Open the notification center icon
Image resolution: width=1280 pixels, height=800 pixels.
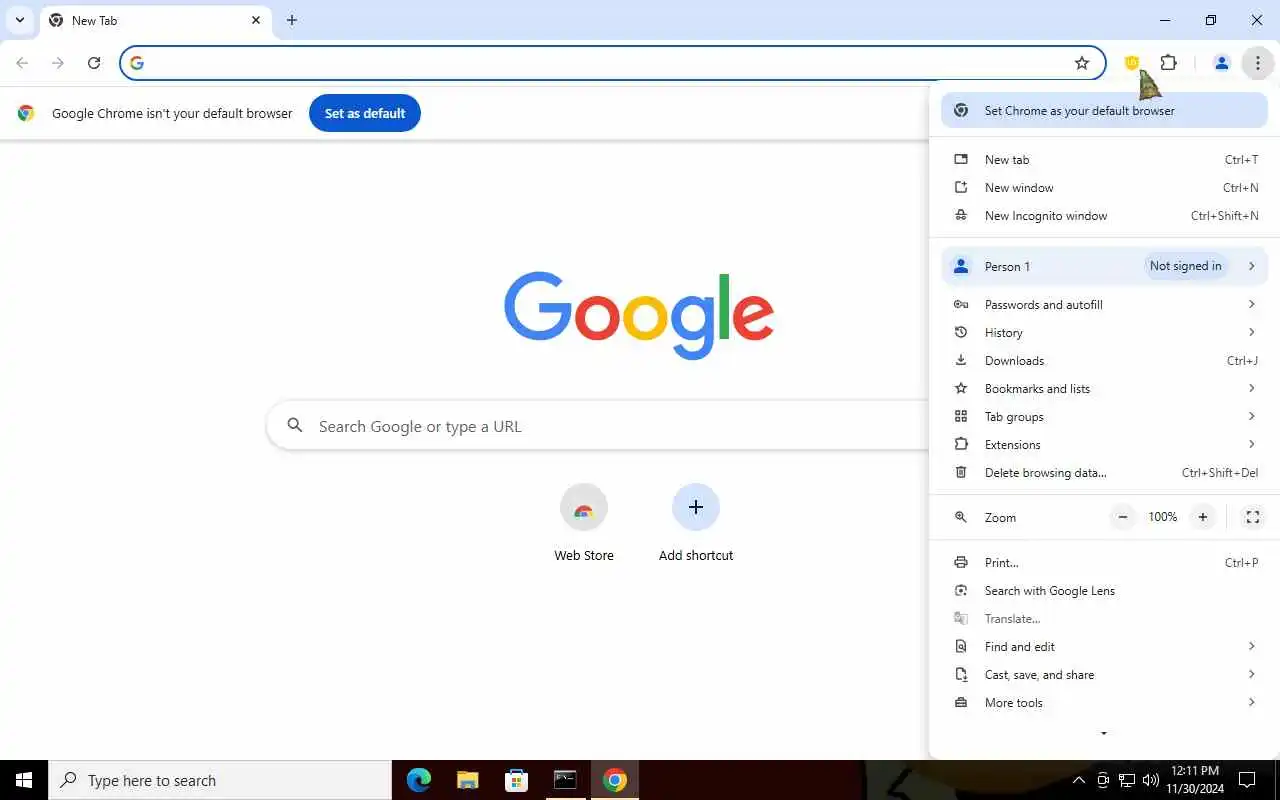(1247, 780)
